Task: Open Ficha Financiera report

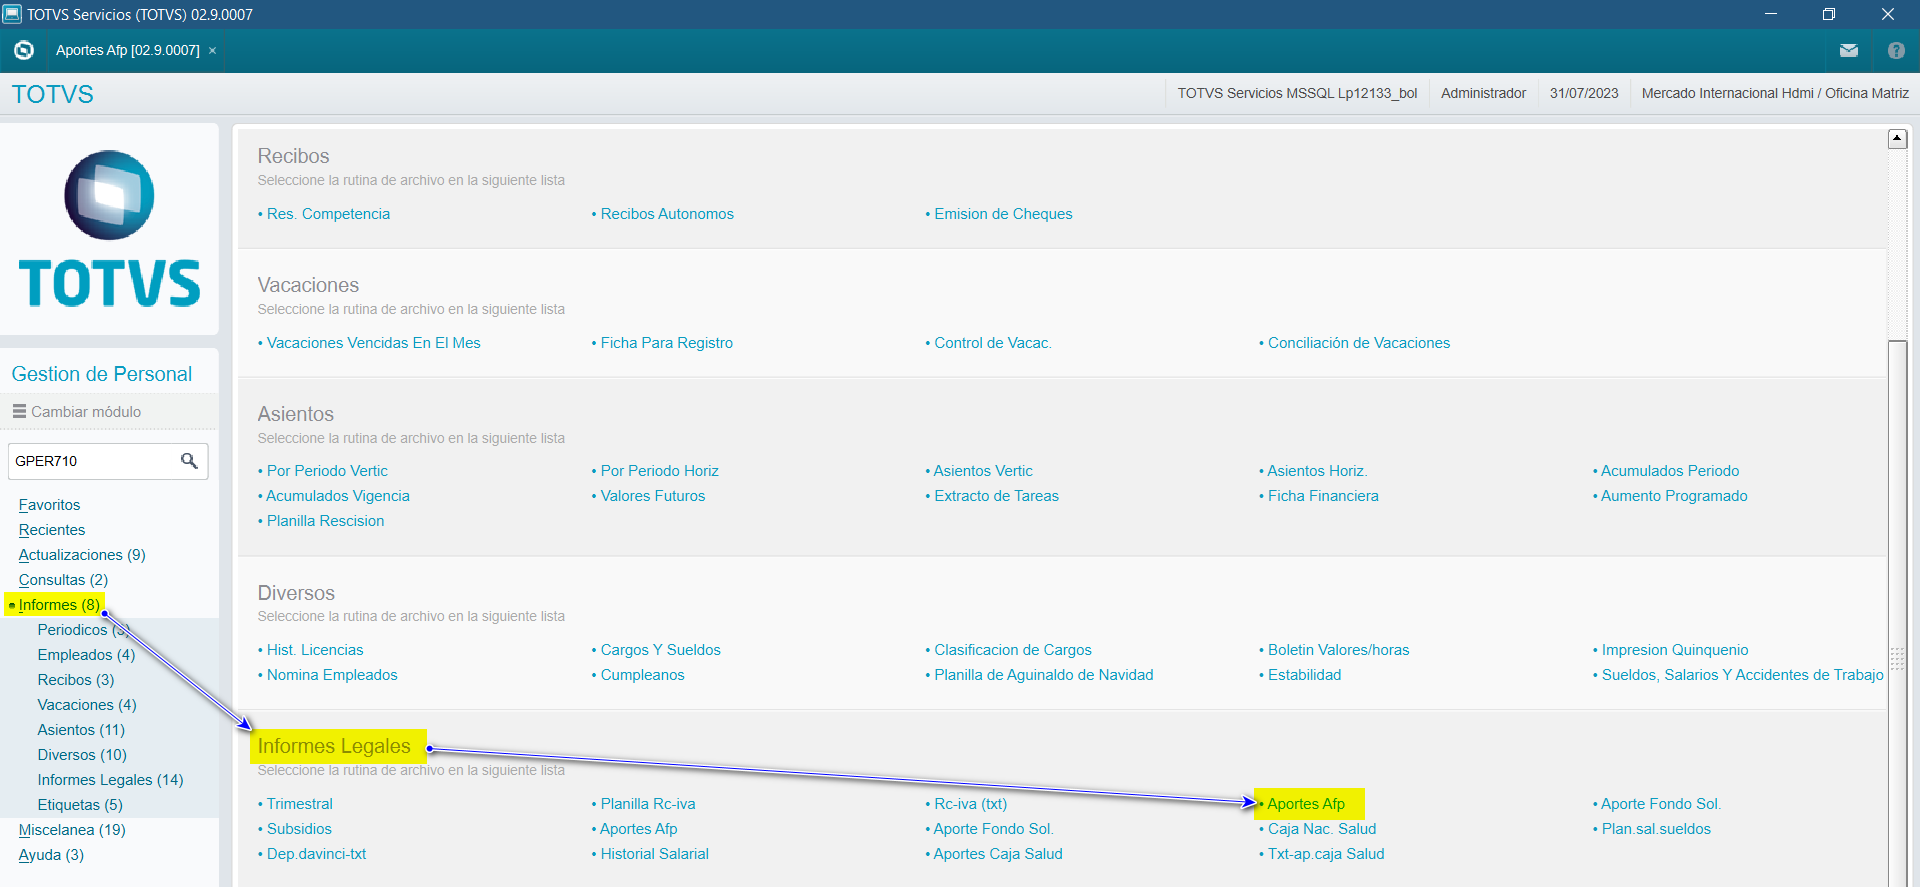Action: 1323,496
